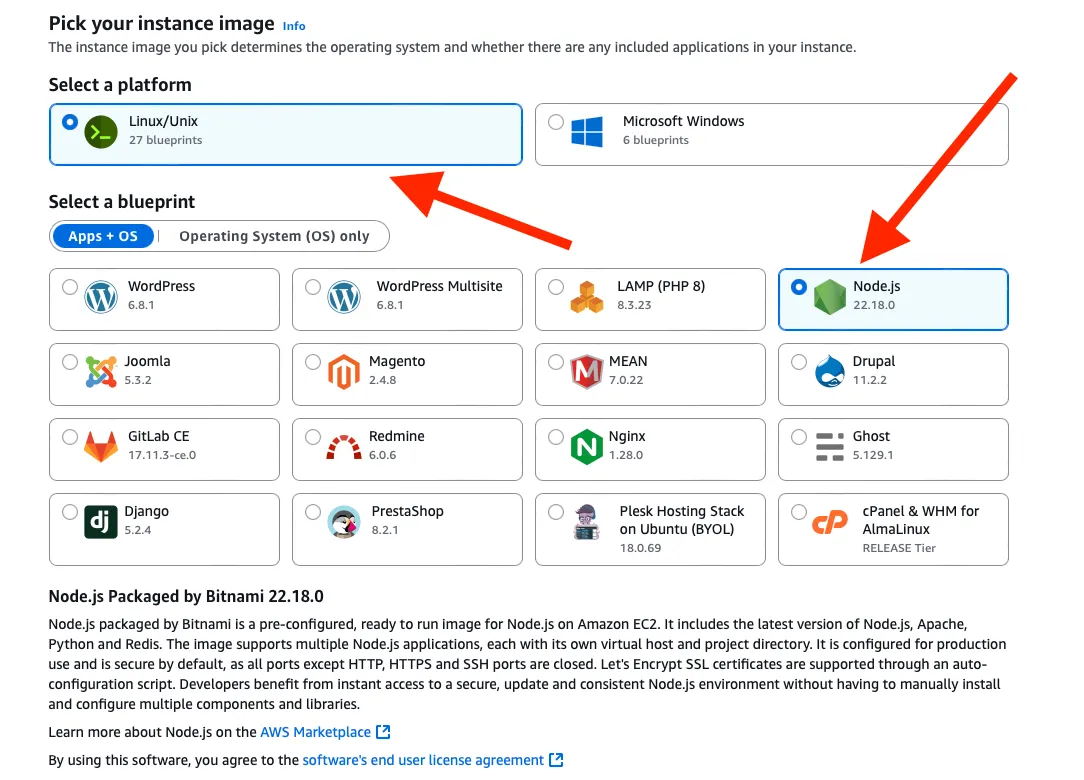Pick the Redmine radio button
Viewport: 1084px width, 780px height.
coord(313,437)
